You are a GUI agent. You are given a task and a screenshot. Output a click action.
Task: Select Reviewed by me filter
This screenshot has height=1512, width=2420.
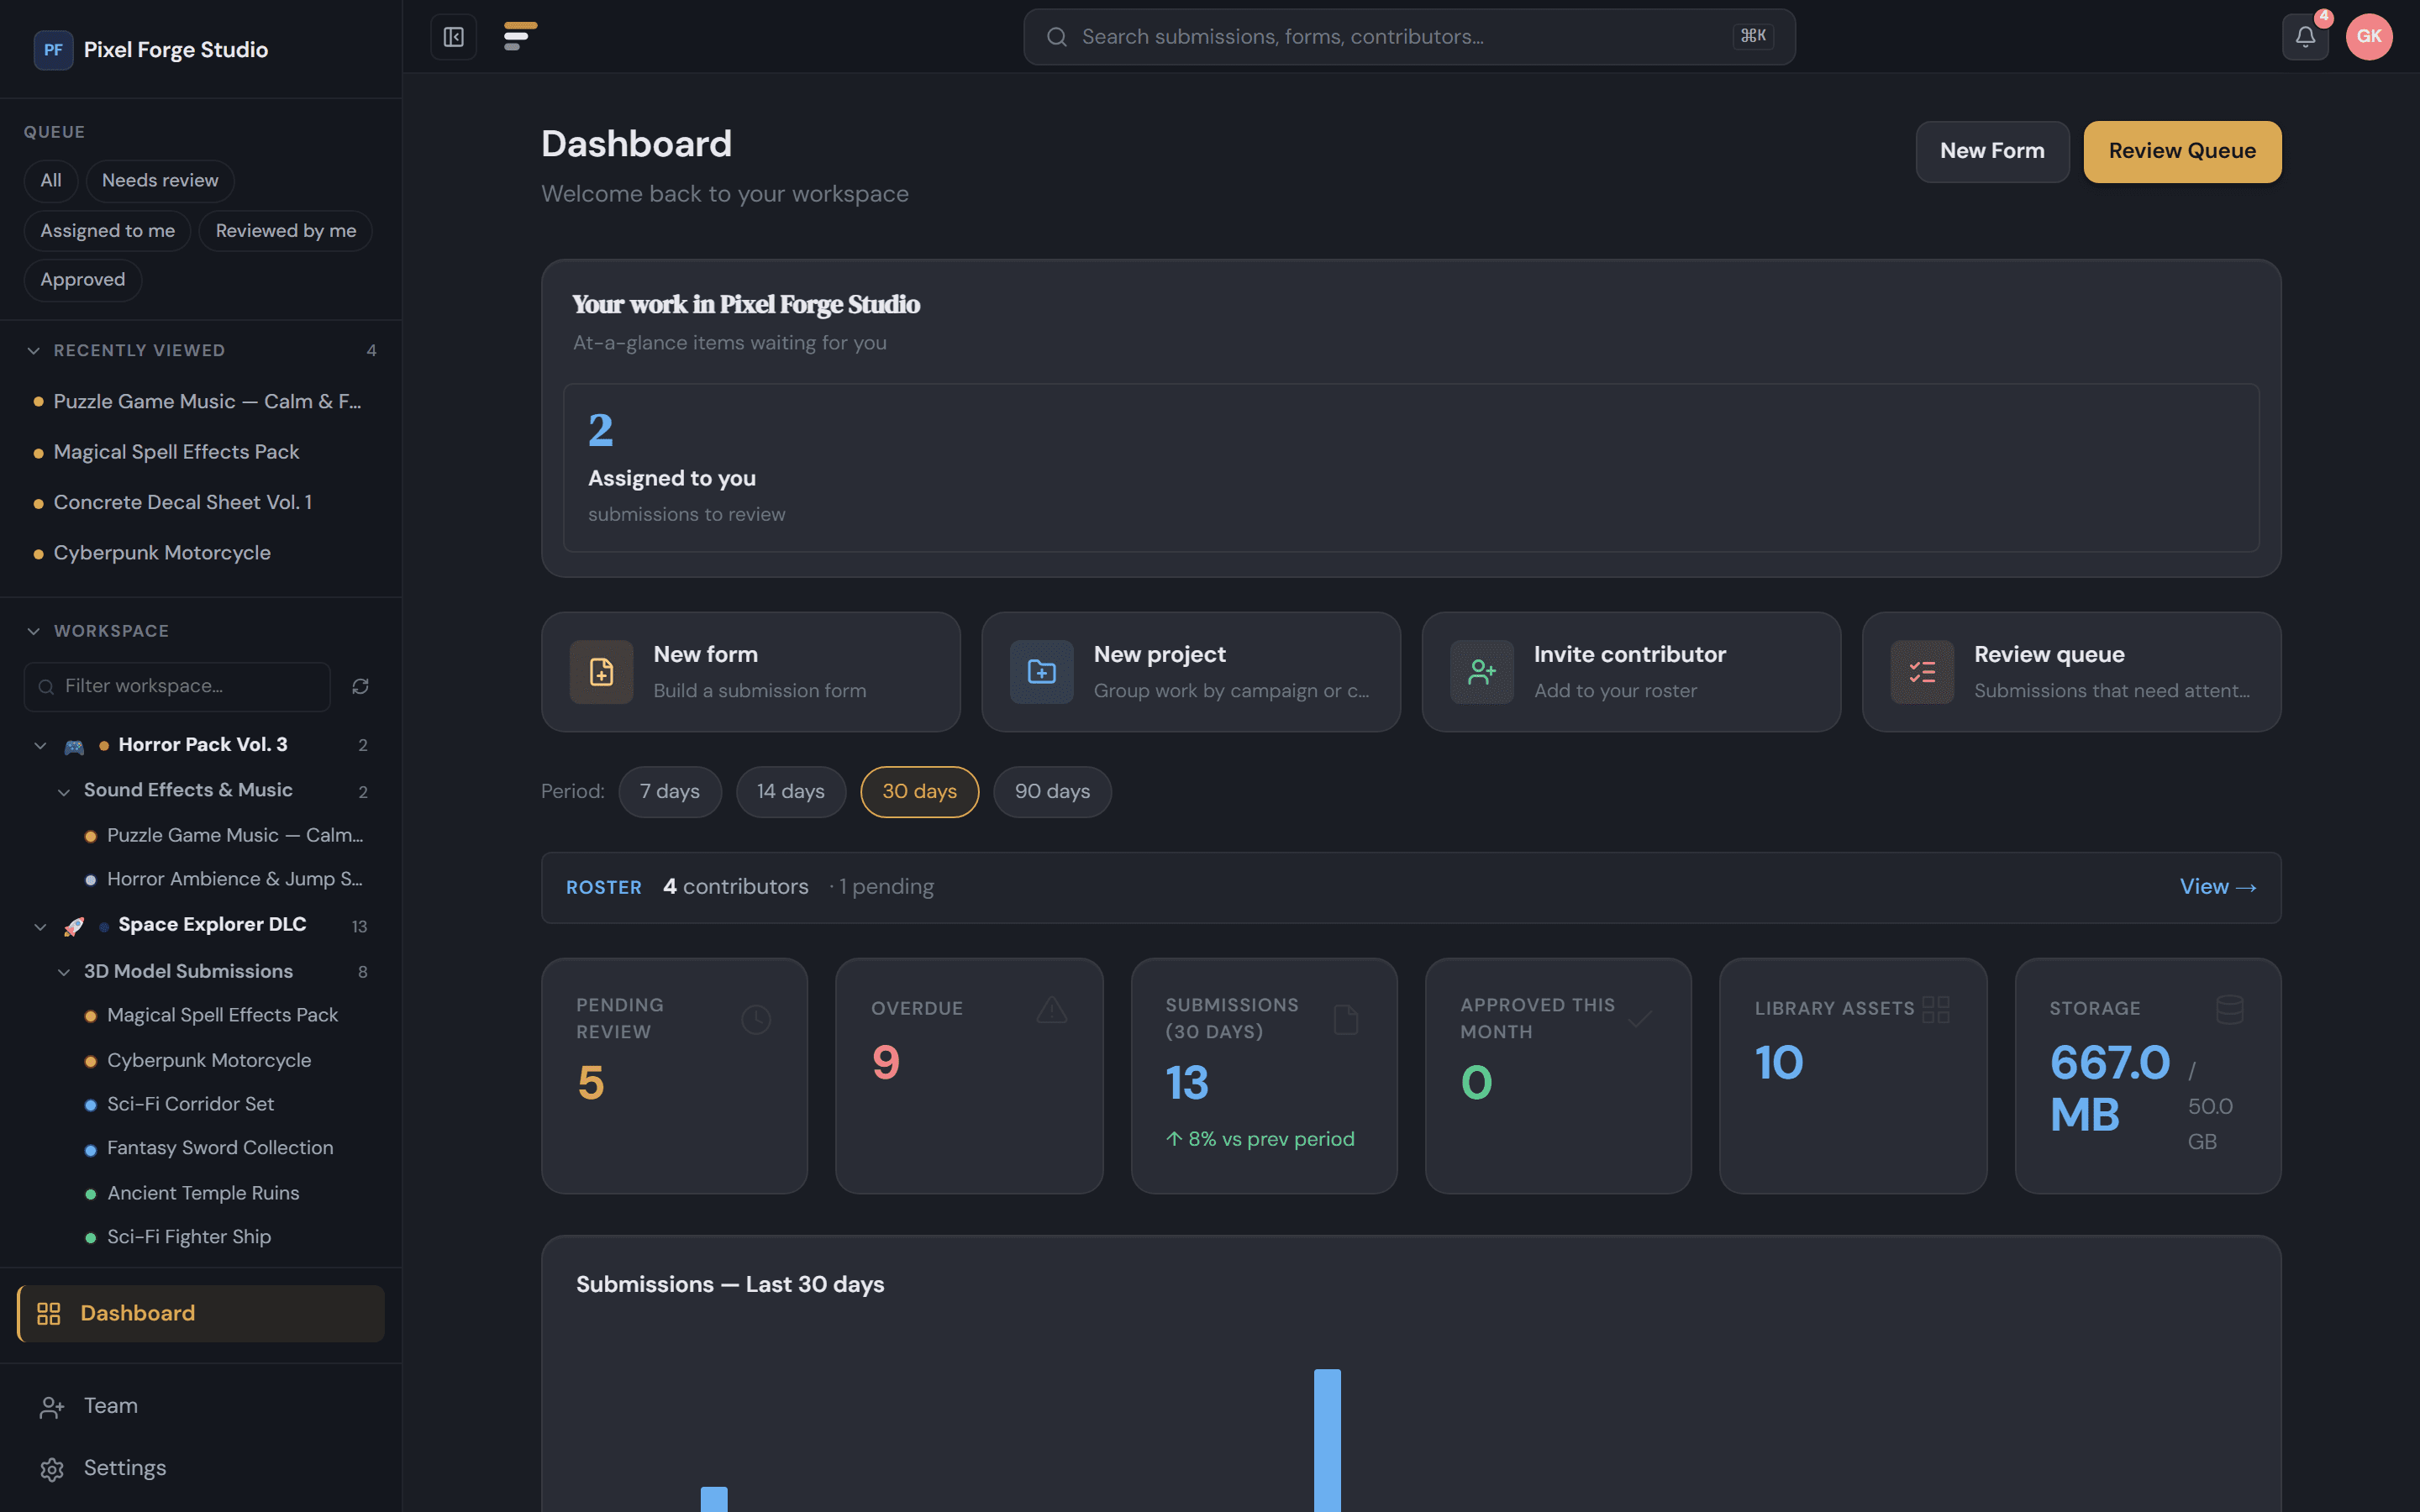point(286,231)
